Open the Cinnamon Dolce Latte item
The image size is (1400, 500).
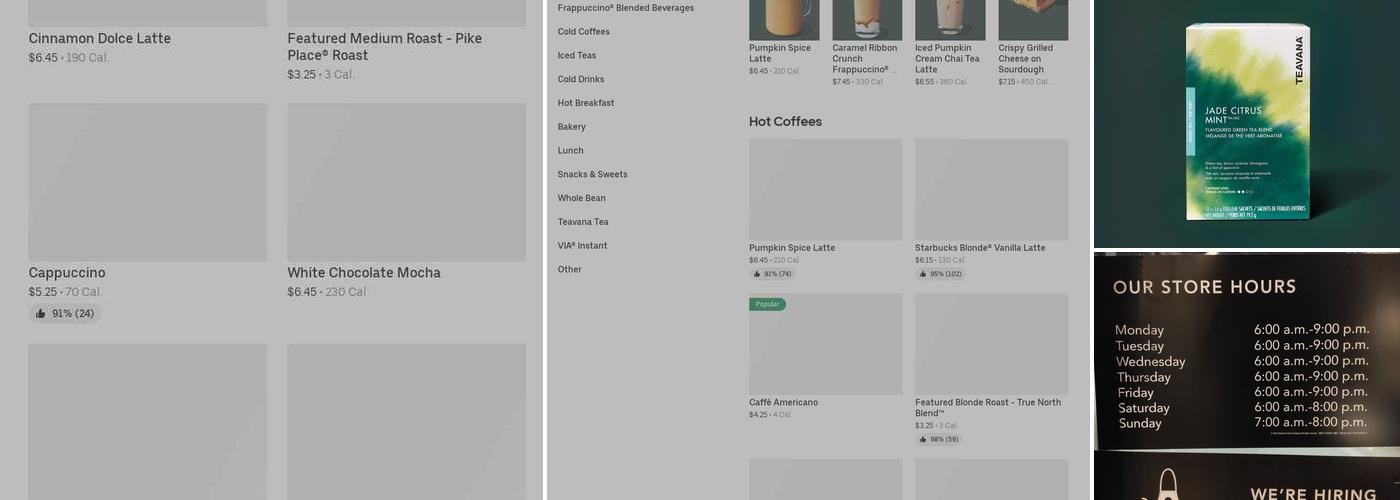tap(99, 38)
